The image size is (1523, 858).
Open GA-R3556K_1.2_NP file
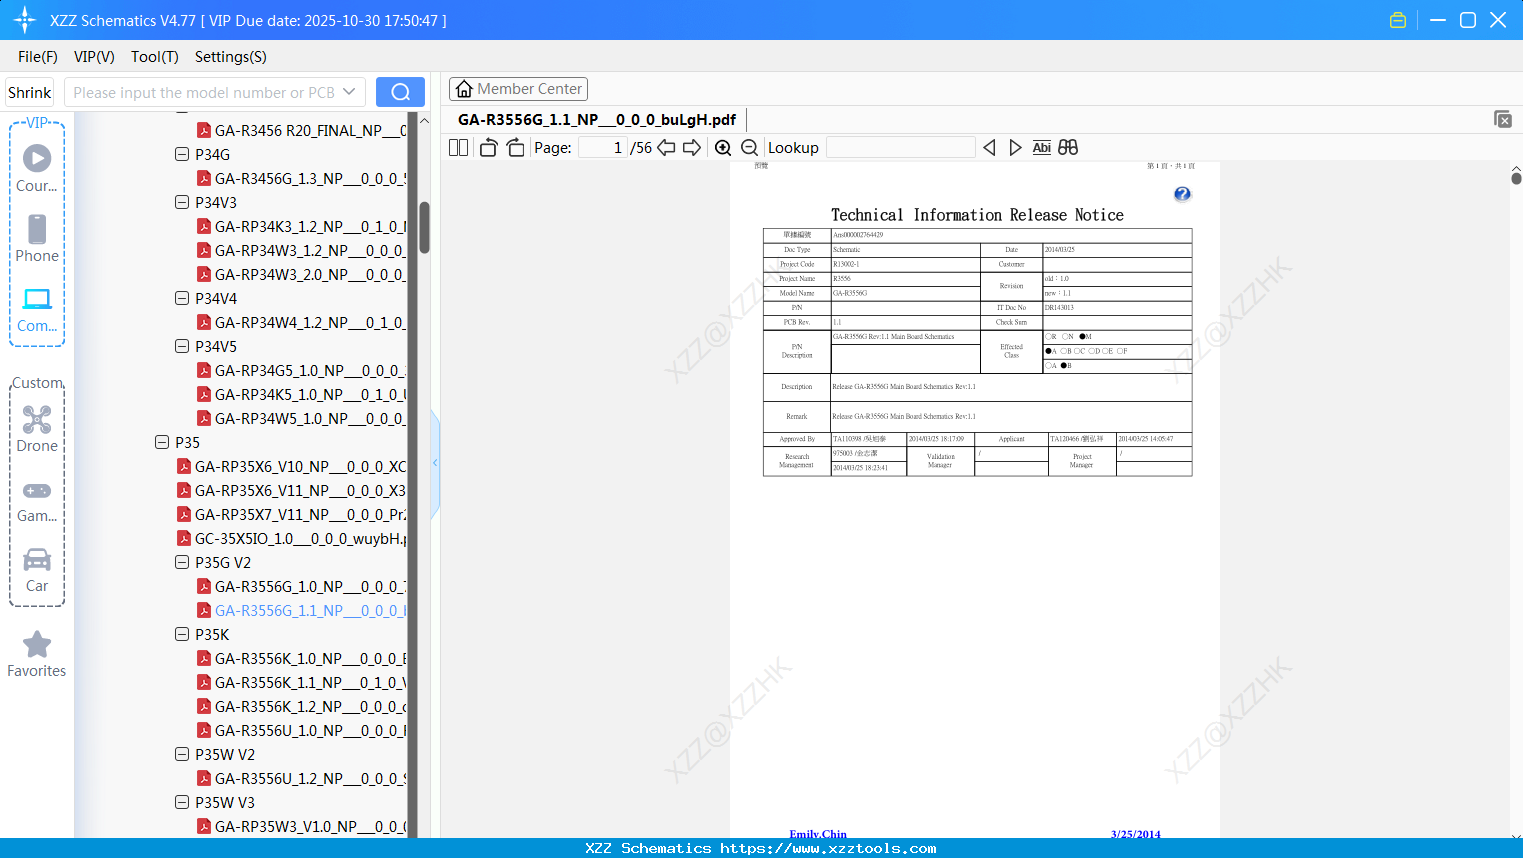[301, 707]
